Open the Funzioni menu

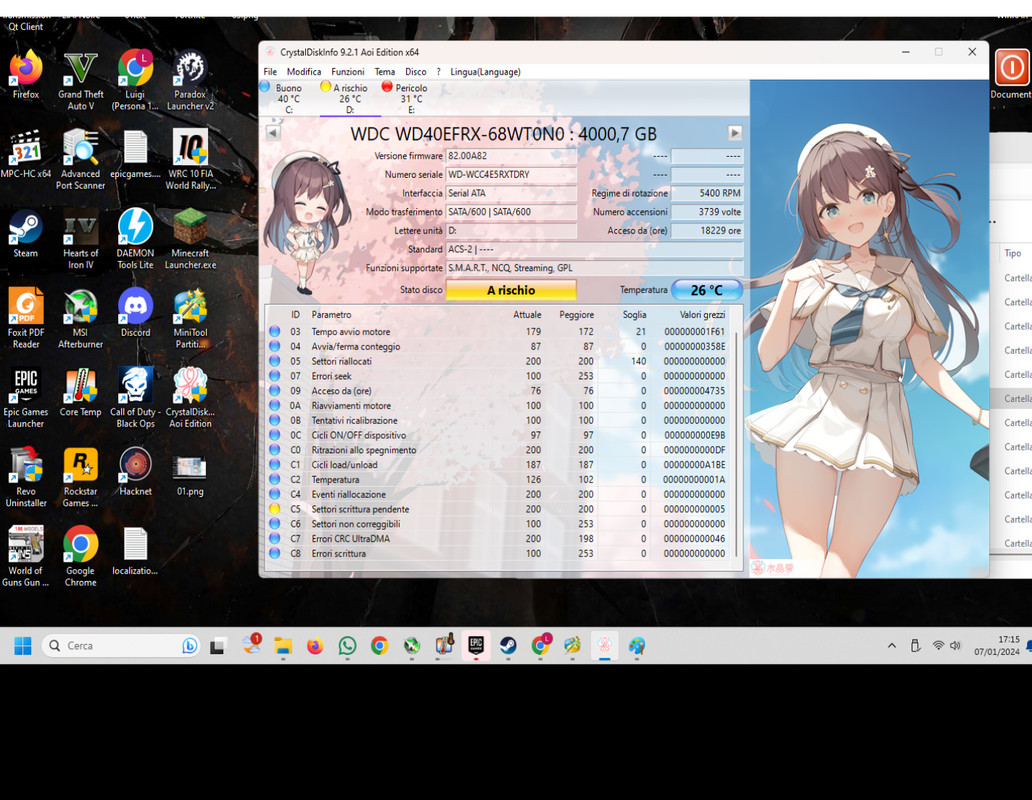point(348,72)
